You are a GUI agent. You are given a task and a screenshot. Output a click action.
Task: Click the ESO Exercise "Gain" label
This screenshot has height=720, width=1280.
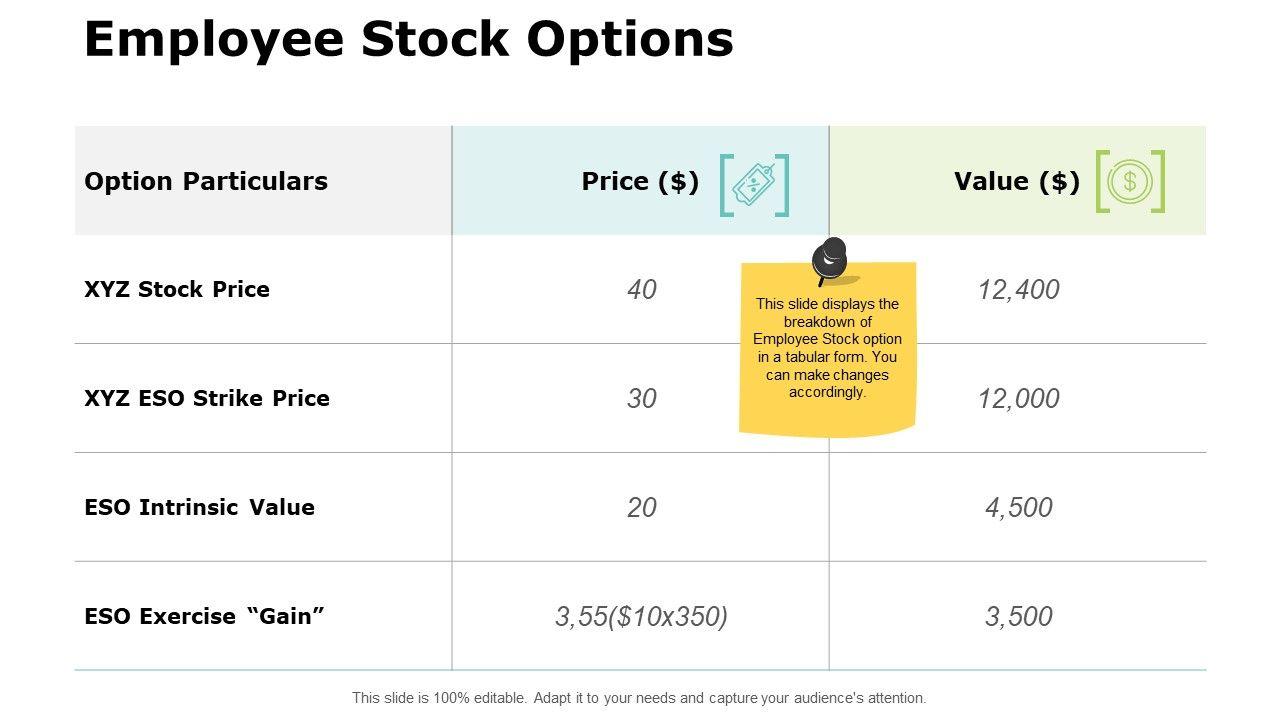click(x=205, y=616)
